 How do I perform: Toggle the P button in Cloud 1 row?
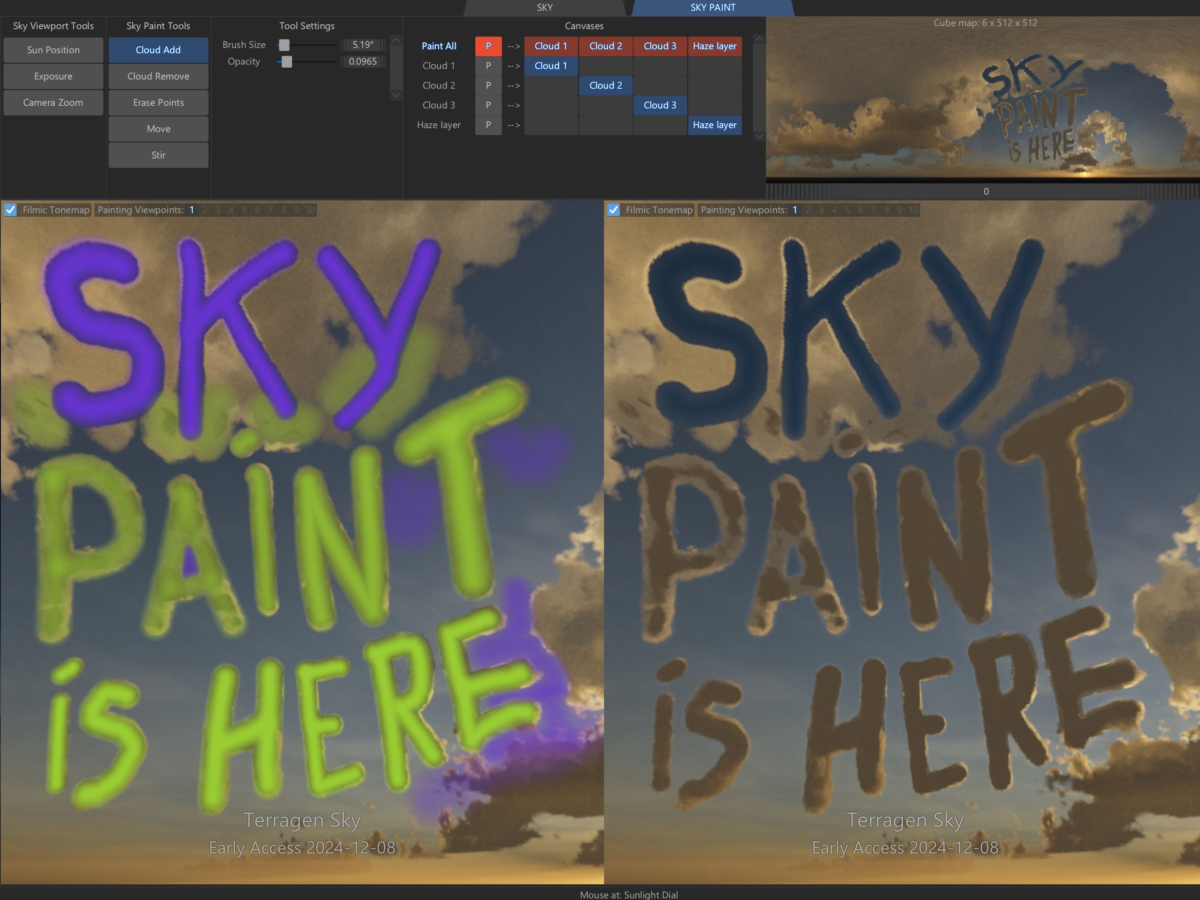pyautogui.click(x=488, y=66)
